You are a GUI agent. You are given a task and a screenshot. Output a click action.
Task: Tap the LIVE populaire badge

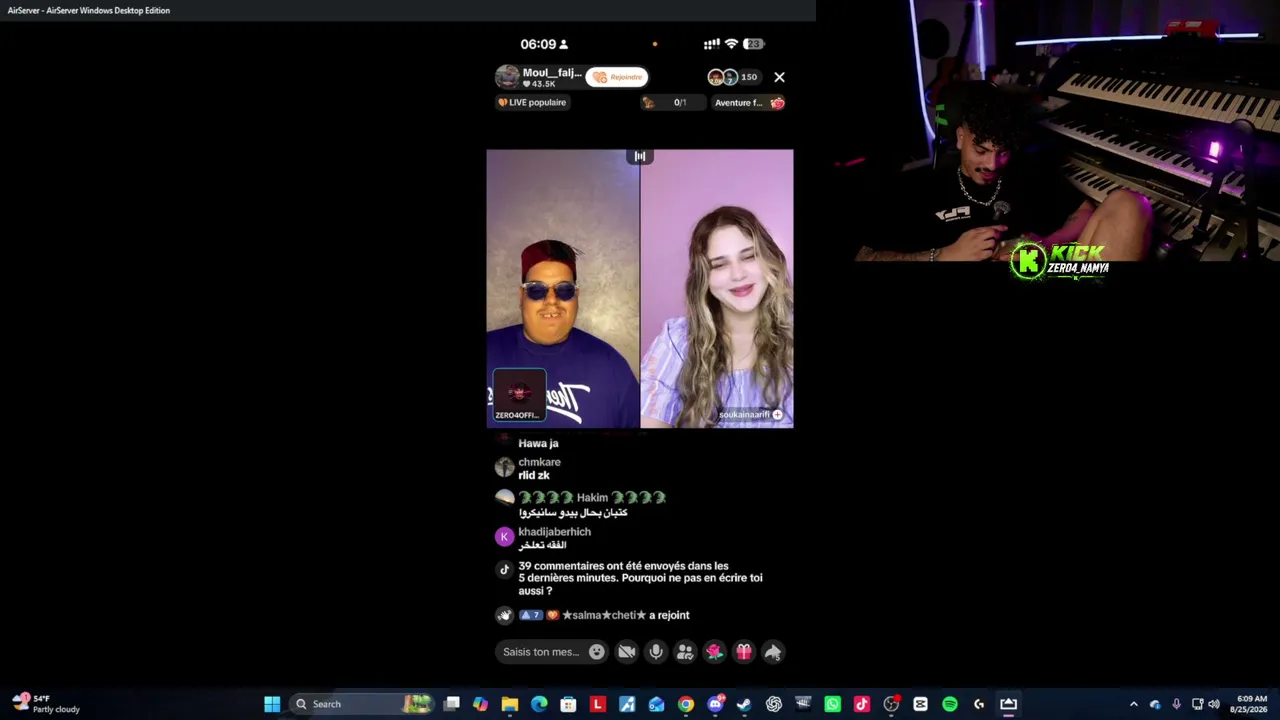532,102
